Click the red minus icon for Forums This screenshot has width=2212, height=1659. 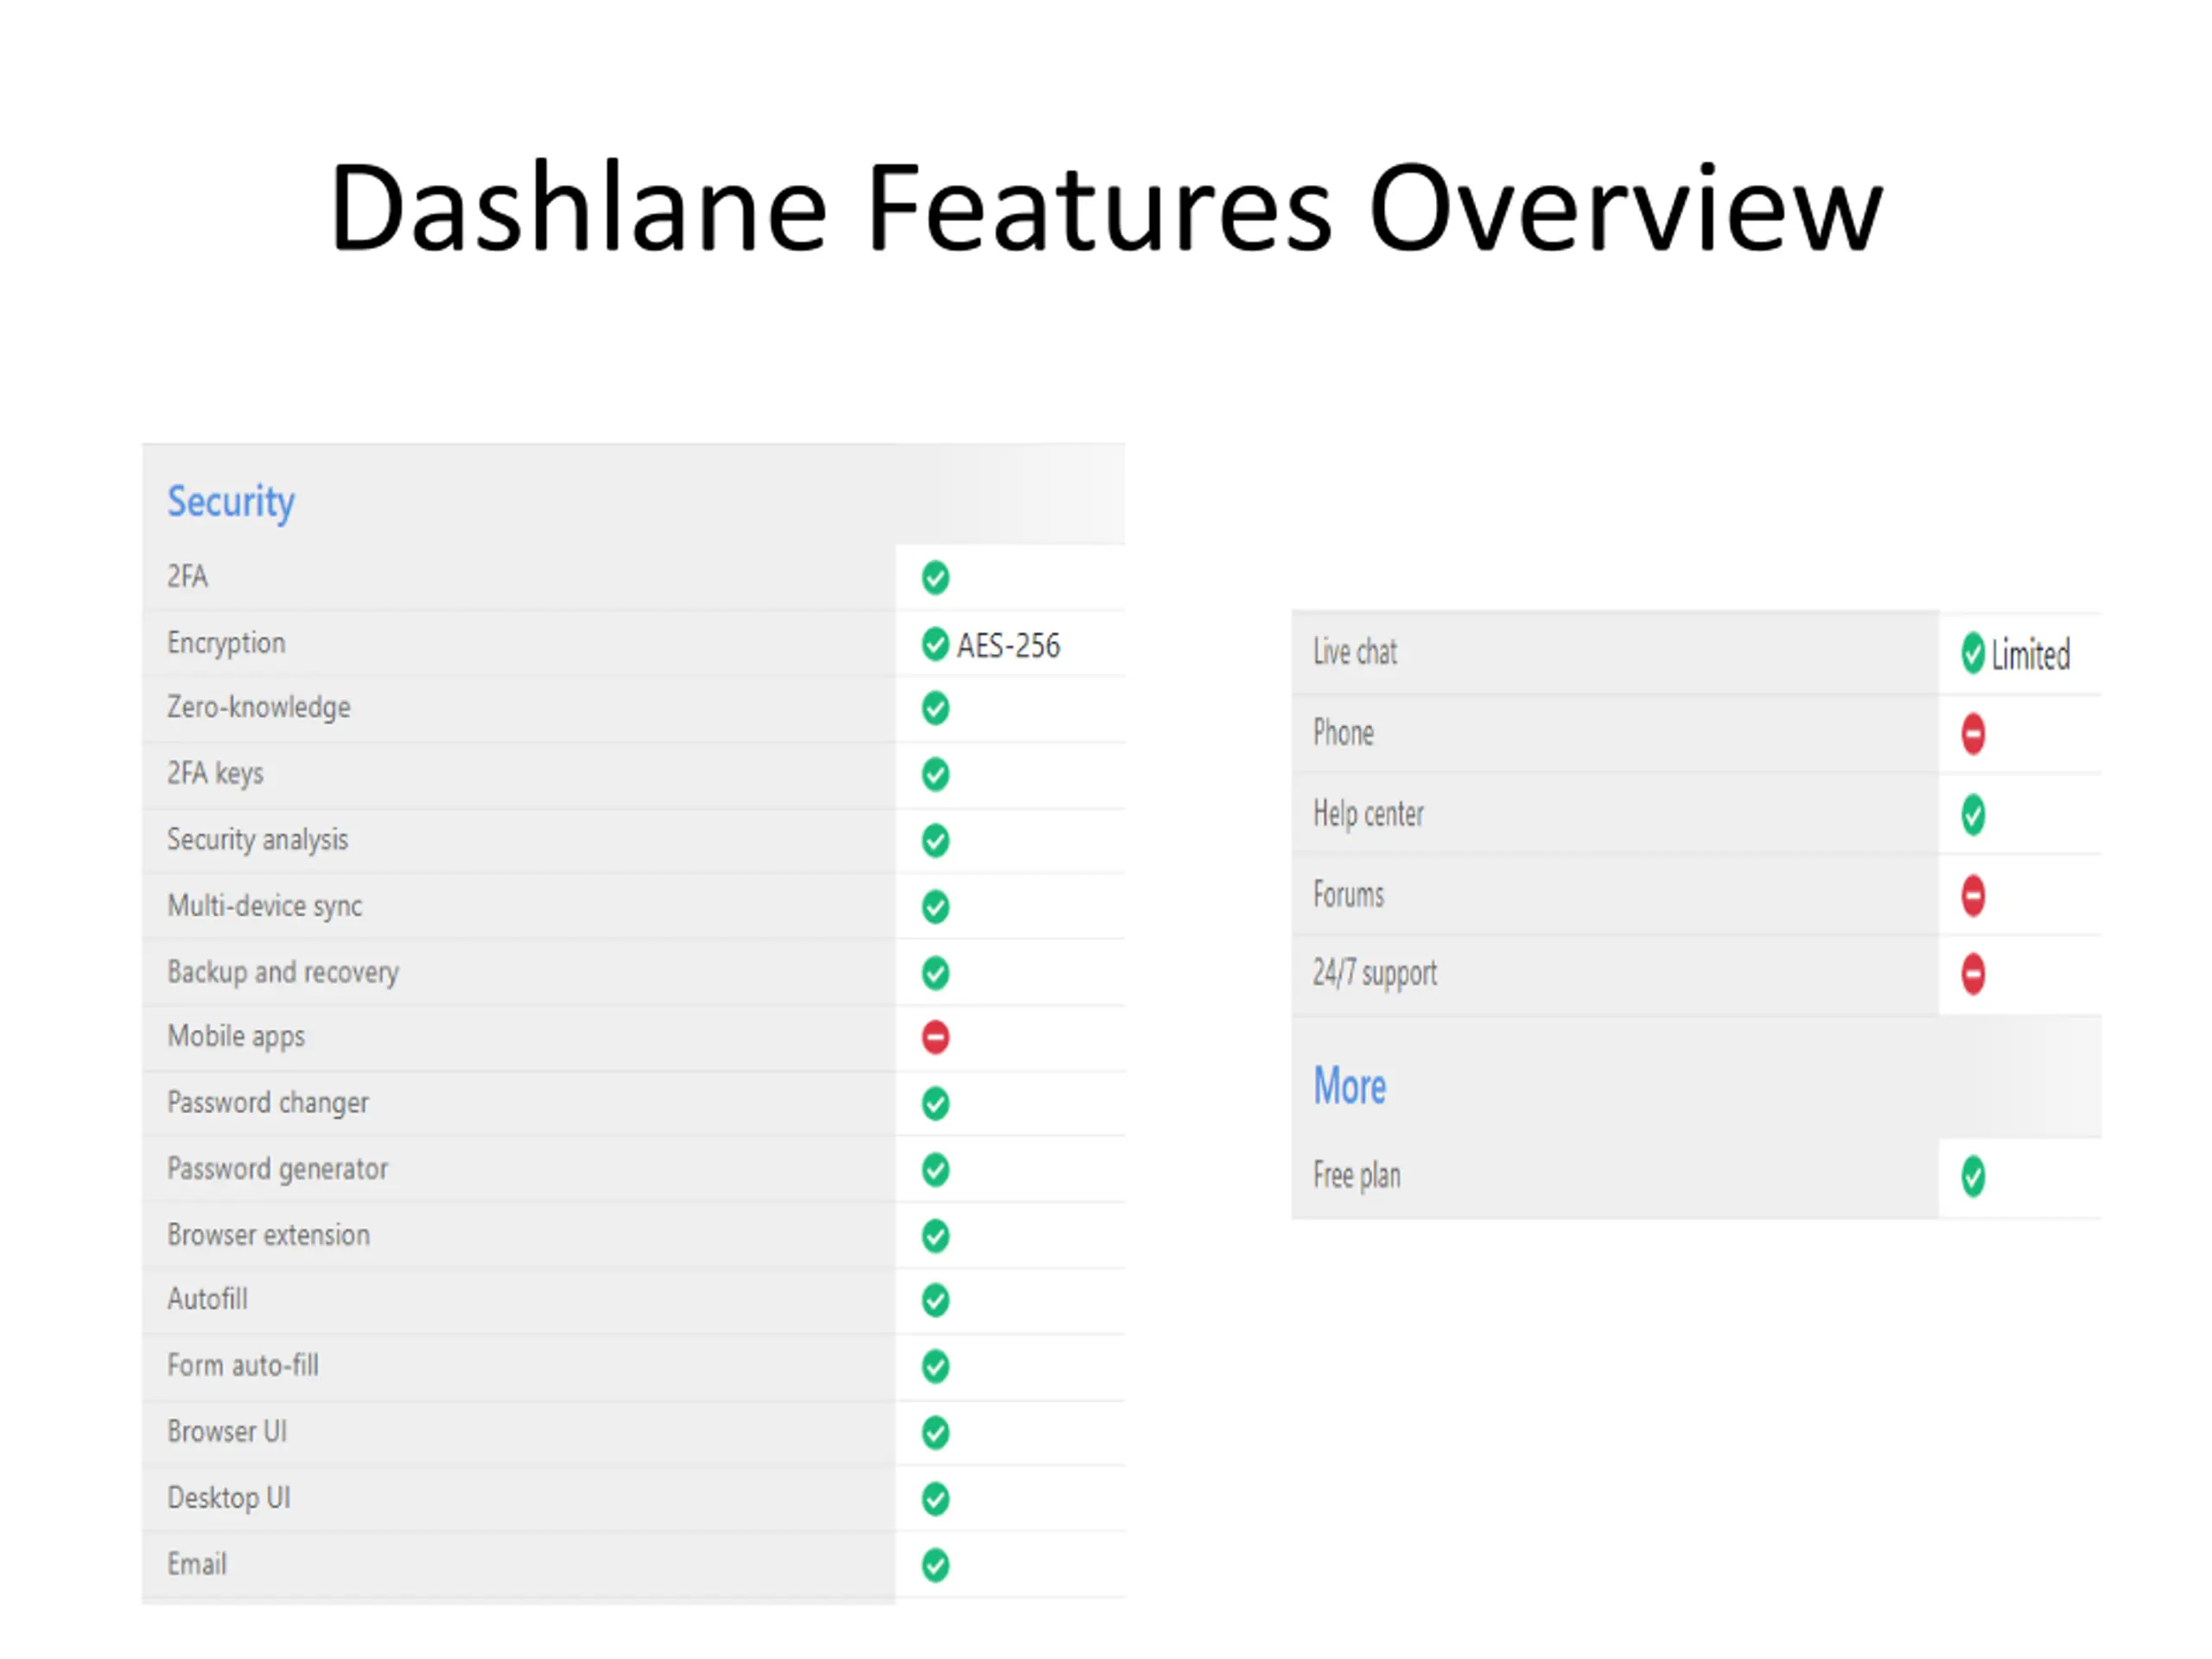[1973, 896]
